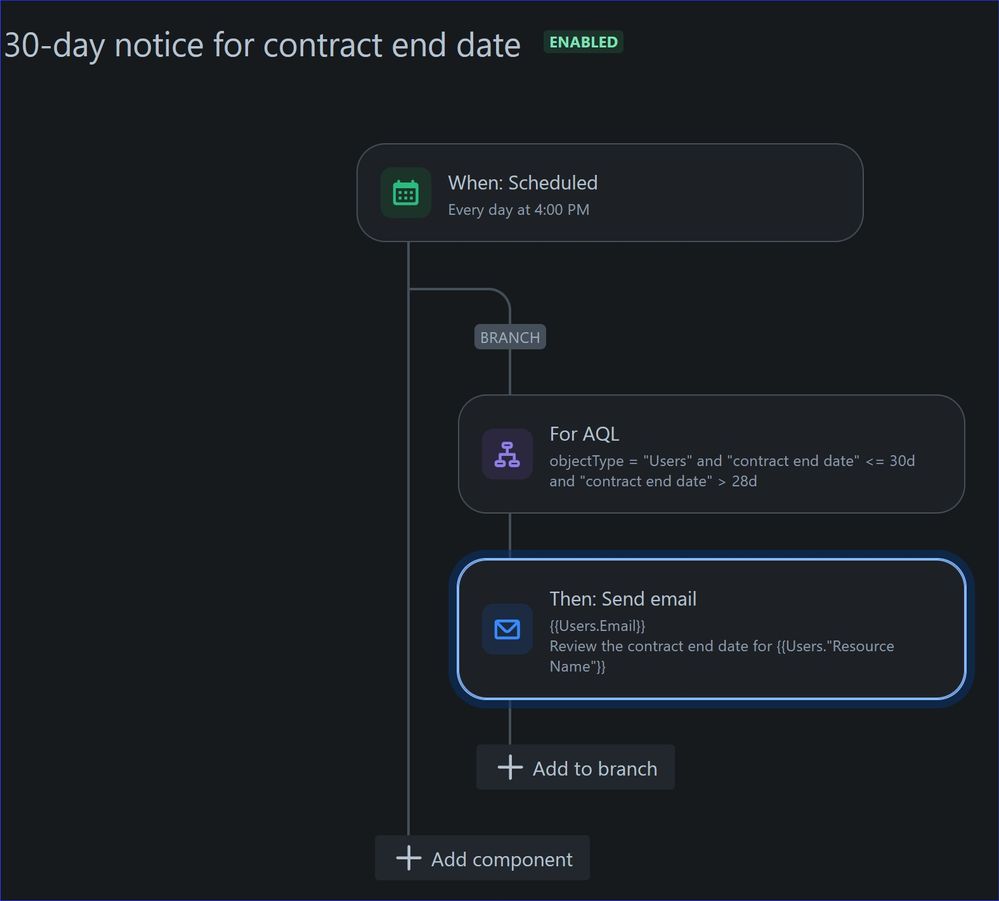Click the purple AQL branch hierarchy icon
Screen dimensions: 999x901
pyautogui.click(x=507, y=454)
